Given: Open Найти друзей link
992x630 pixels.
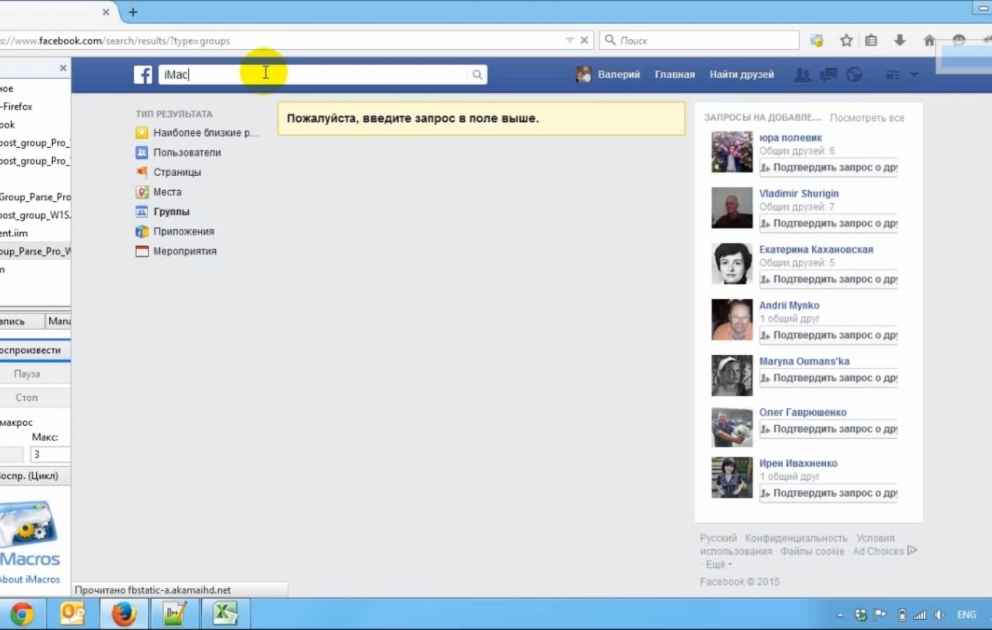Looking at the screenshot, I should coord(741,75).
